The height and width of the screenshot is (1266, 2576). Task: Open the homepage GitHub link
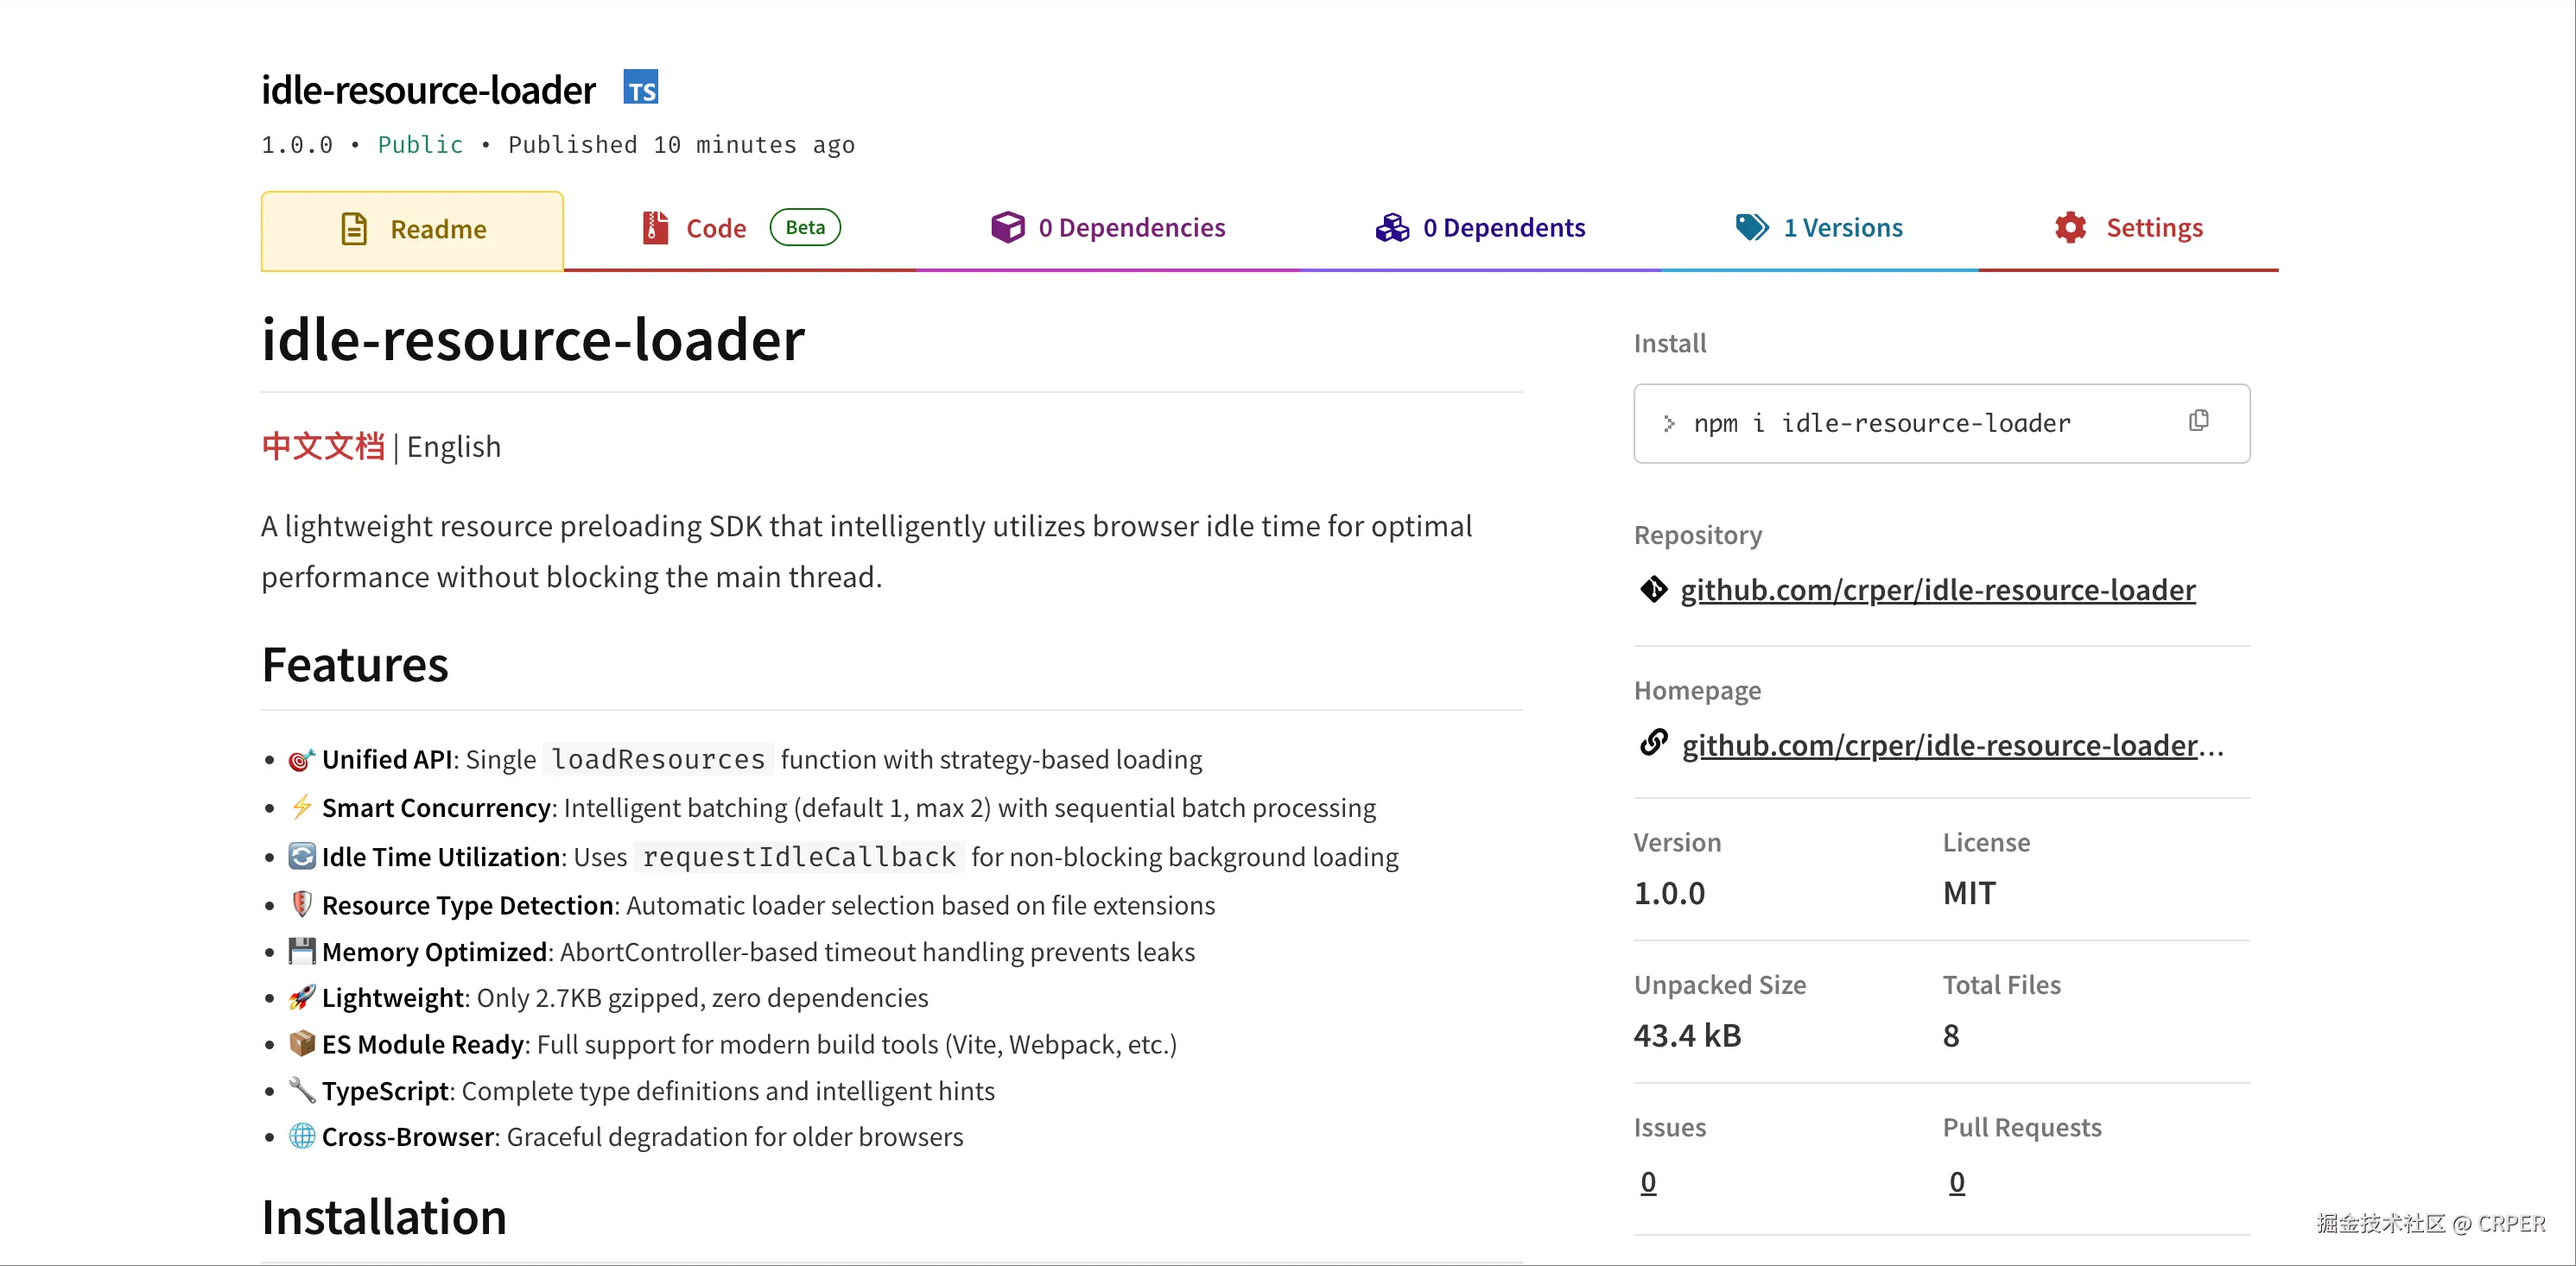pos(1939,745)
